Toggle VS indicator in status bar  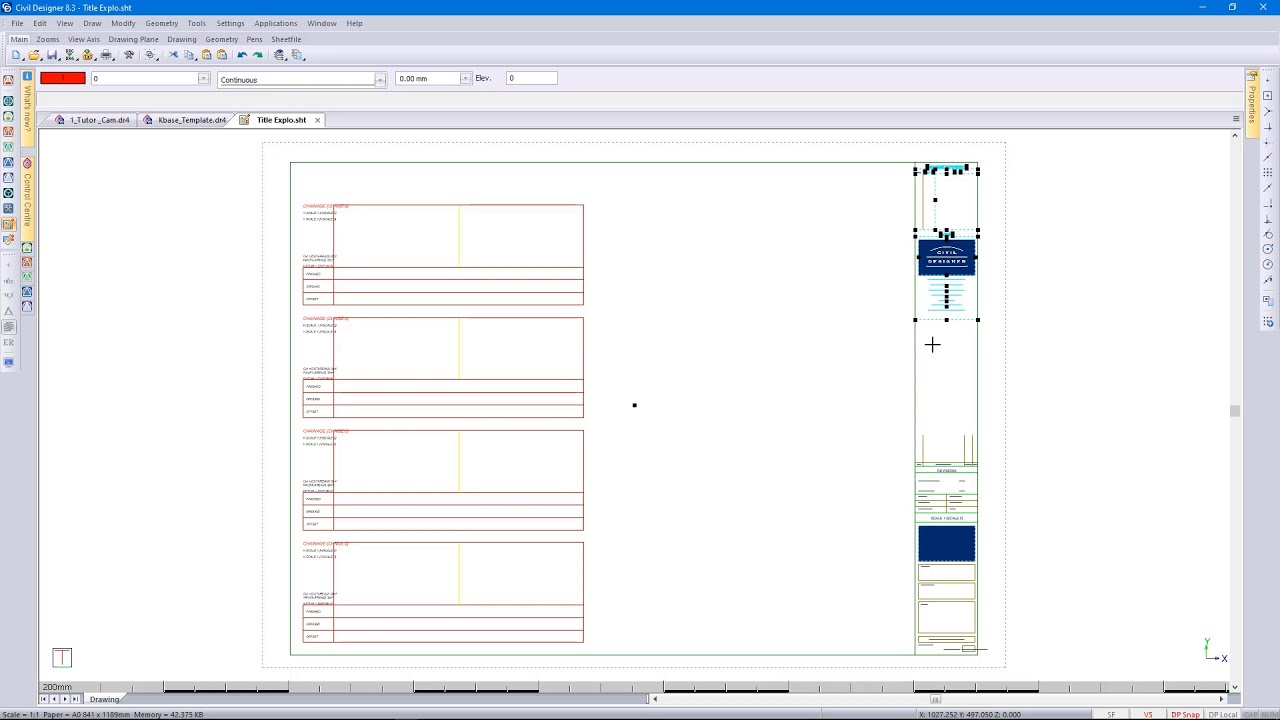(x=1148, y=714)
